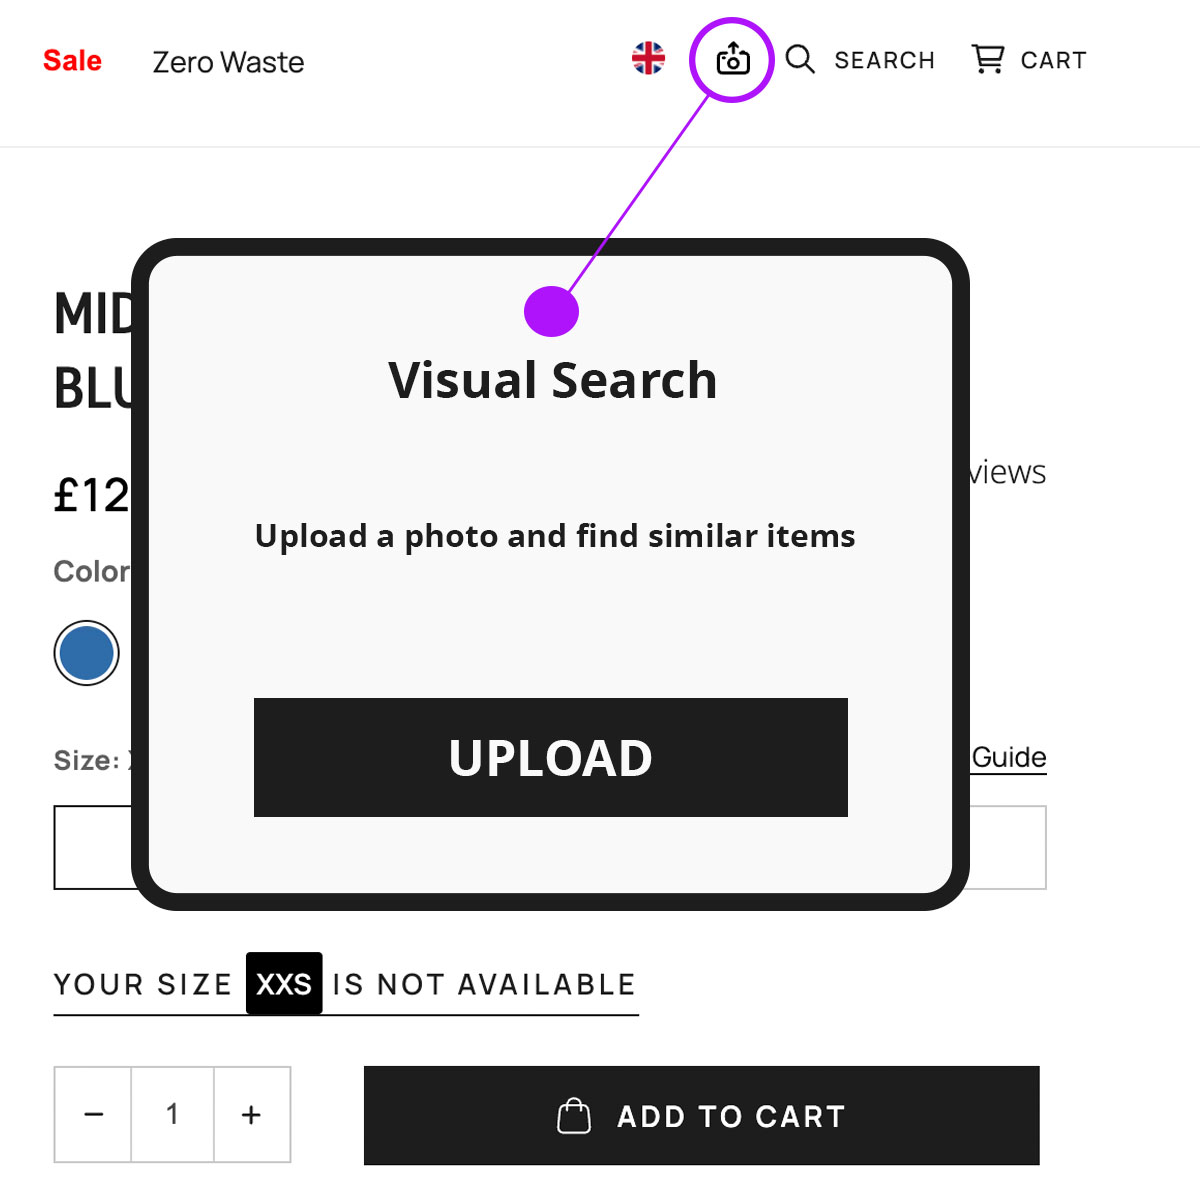Click the CART text label

pos(1054,60)
